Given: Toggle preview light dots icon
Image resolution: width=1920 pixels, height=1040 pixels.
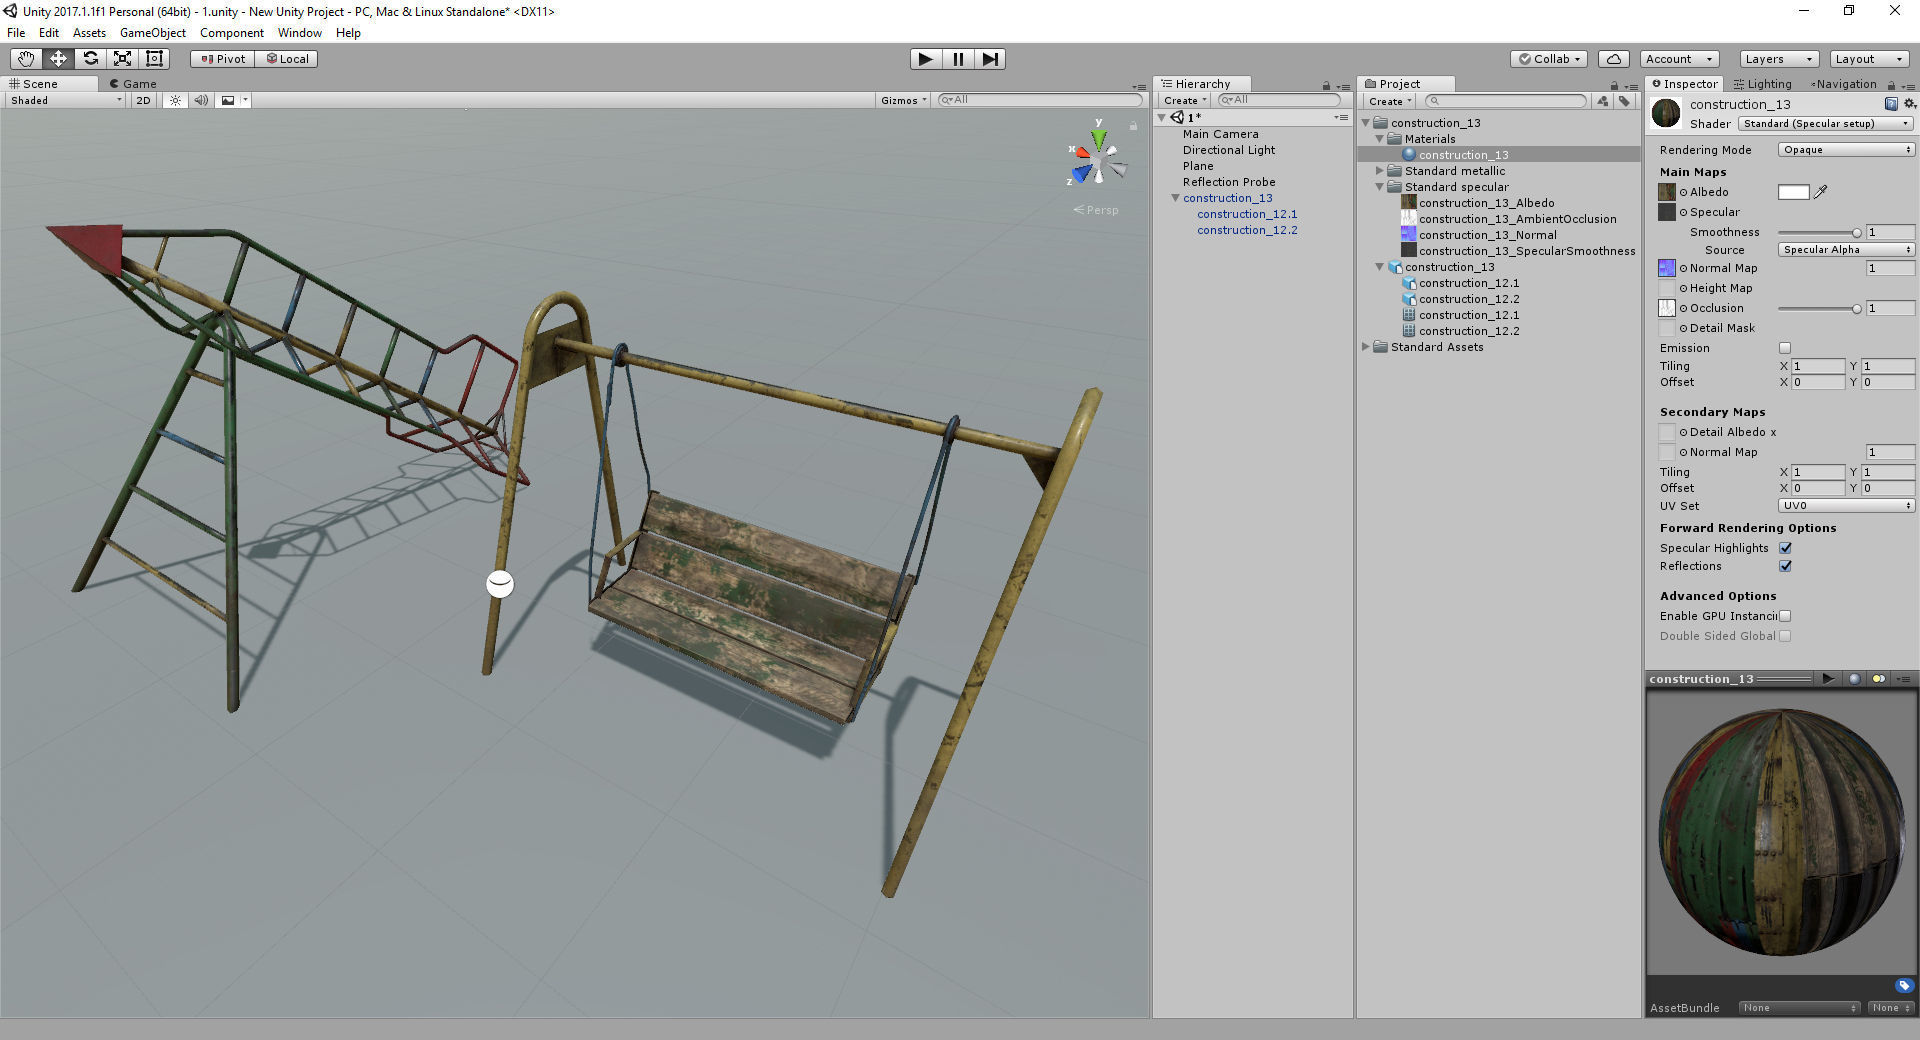Looking at the screenshot, I should click(x=1879, y=679).
